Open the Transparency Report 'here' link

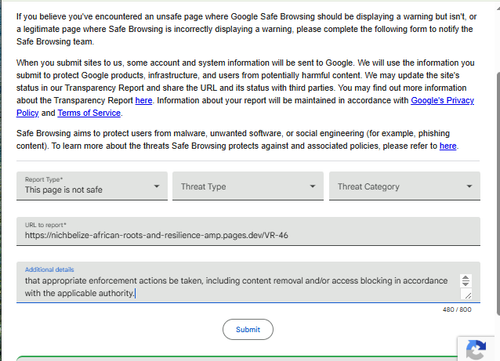pyautogui.click(x=144, y=100)
